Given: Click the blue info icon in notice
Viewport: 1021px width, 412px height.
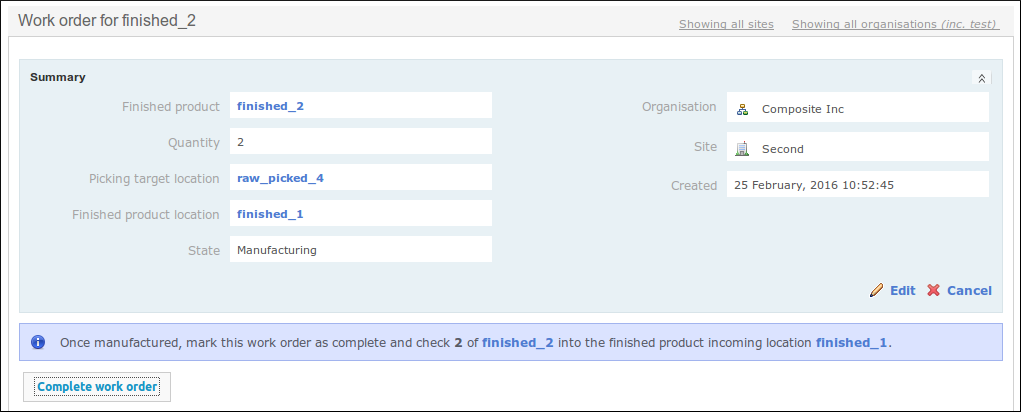Looking at the screenshot, I should [x=38, y=342].
